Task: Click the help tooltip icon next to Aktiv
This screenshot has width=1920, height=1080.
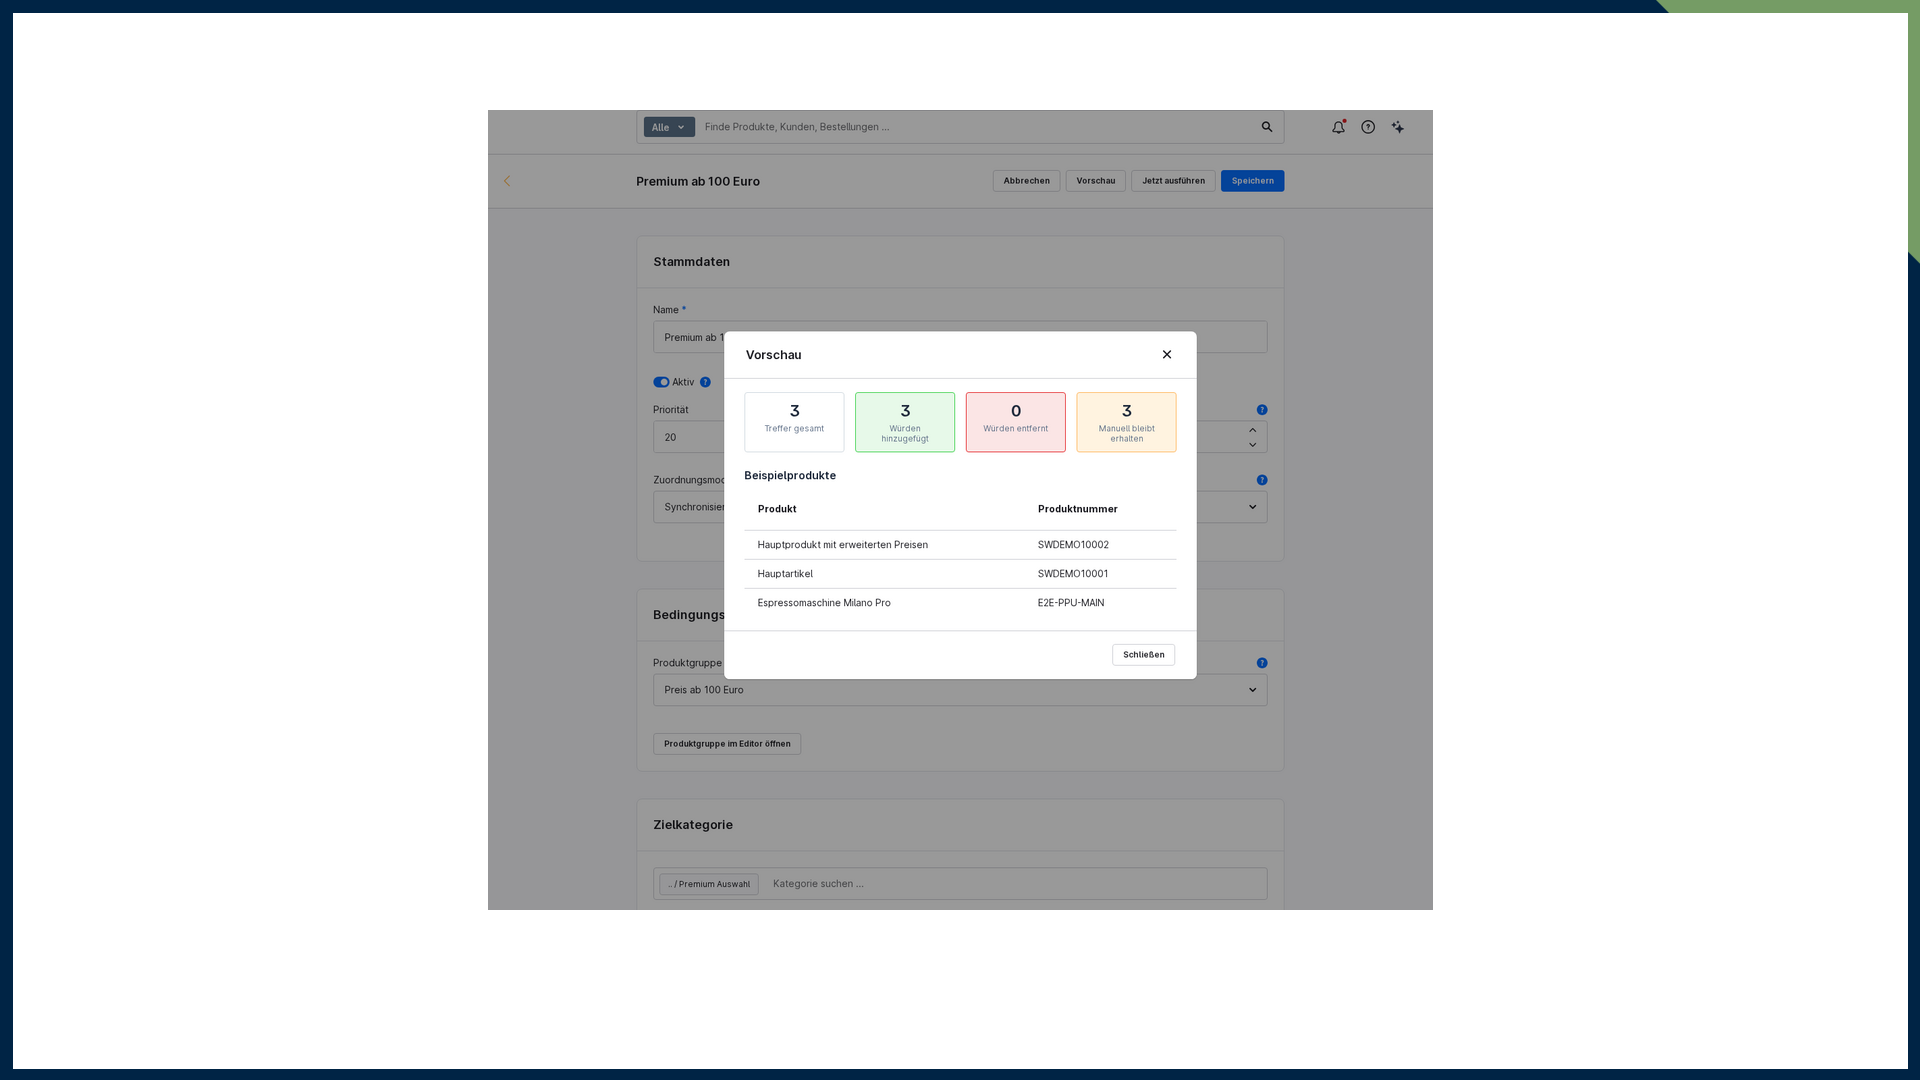Action: tap(705, 382)
